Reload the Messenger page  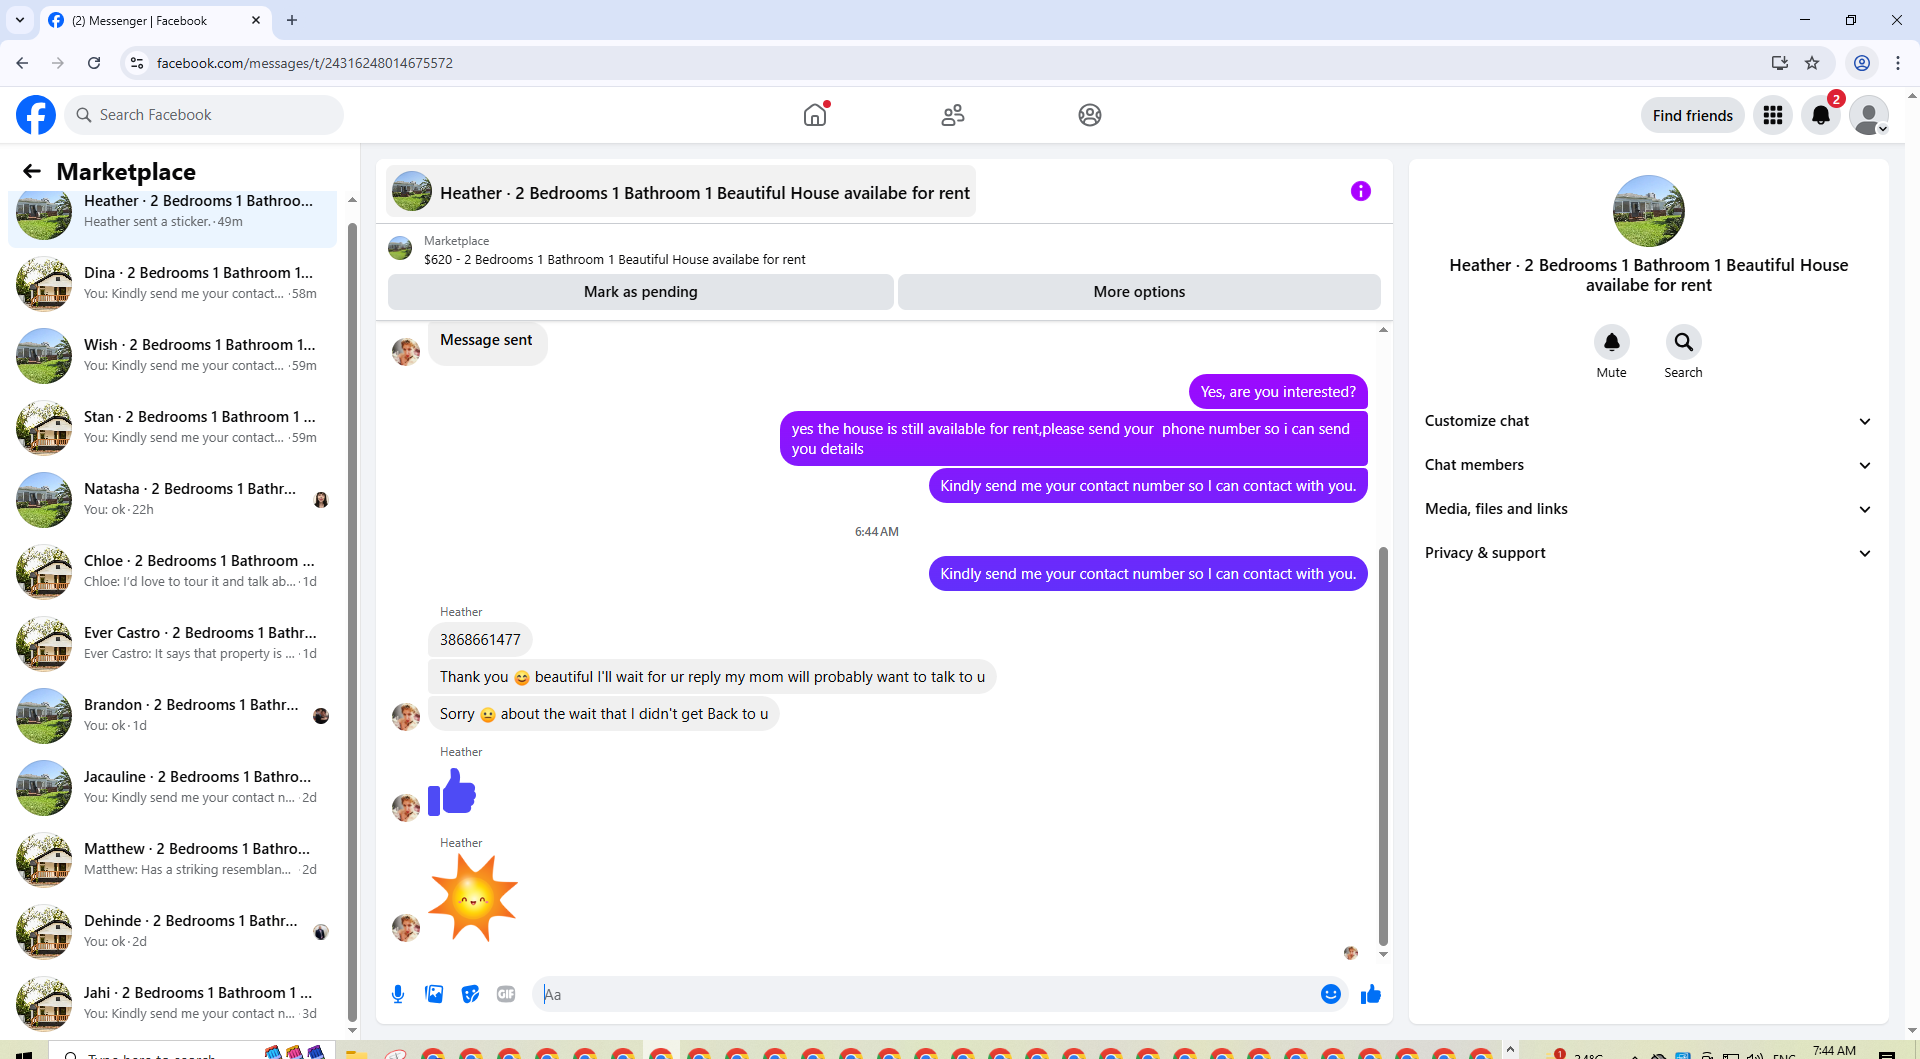(94, 63)
